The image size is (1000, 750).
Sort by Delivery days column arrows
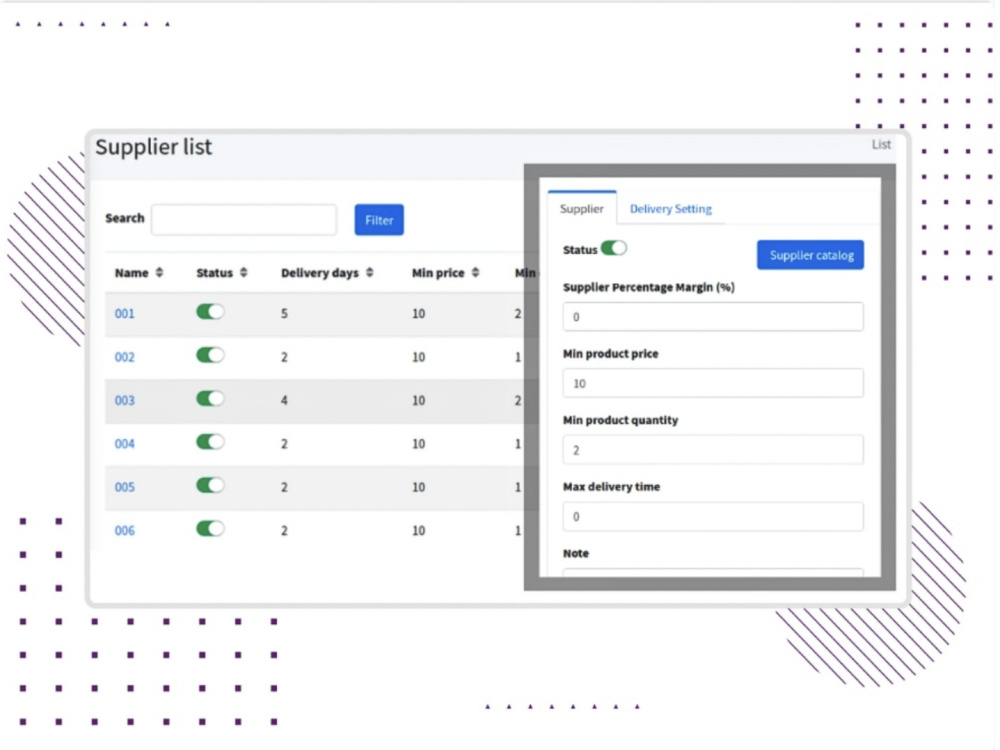[370, 273]
